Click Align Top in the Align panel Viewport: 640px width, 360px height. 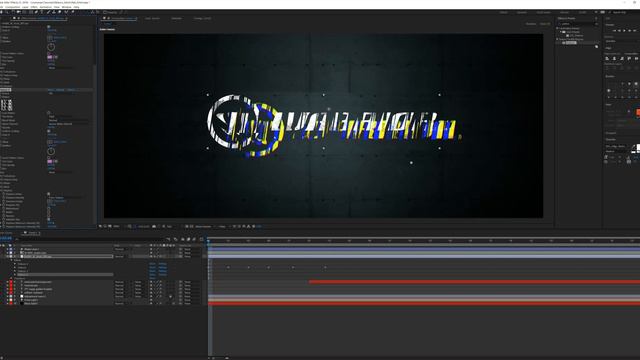coord(629,58)
